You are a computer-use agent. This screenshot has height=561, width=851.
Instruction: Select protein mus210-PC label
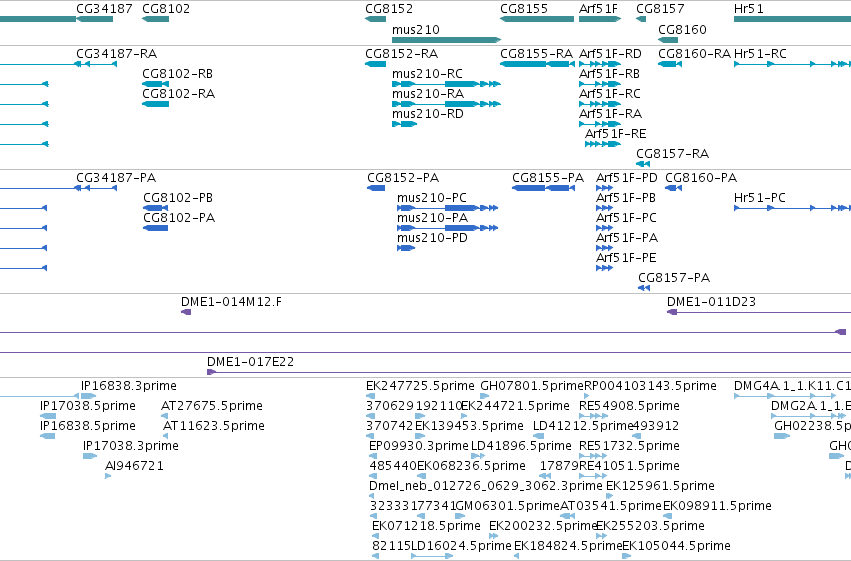tap(432, 198)
